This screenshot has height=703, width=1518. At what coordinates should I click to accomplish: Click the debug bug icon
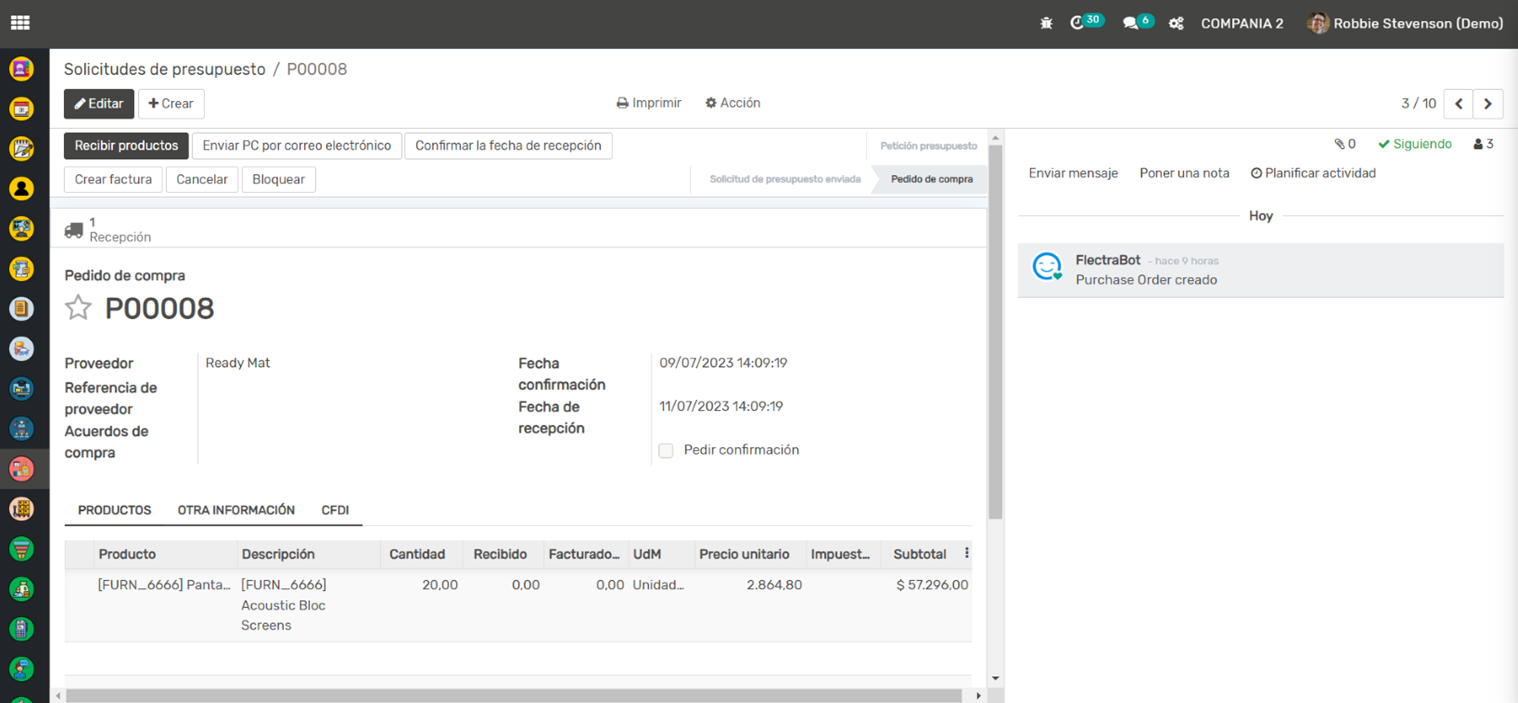(1046, 23)
